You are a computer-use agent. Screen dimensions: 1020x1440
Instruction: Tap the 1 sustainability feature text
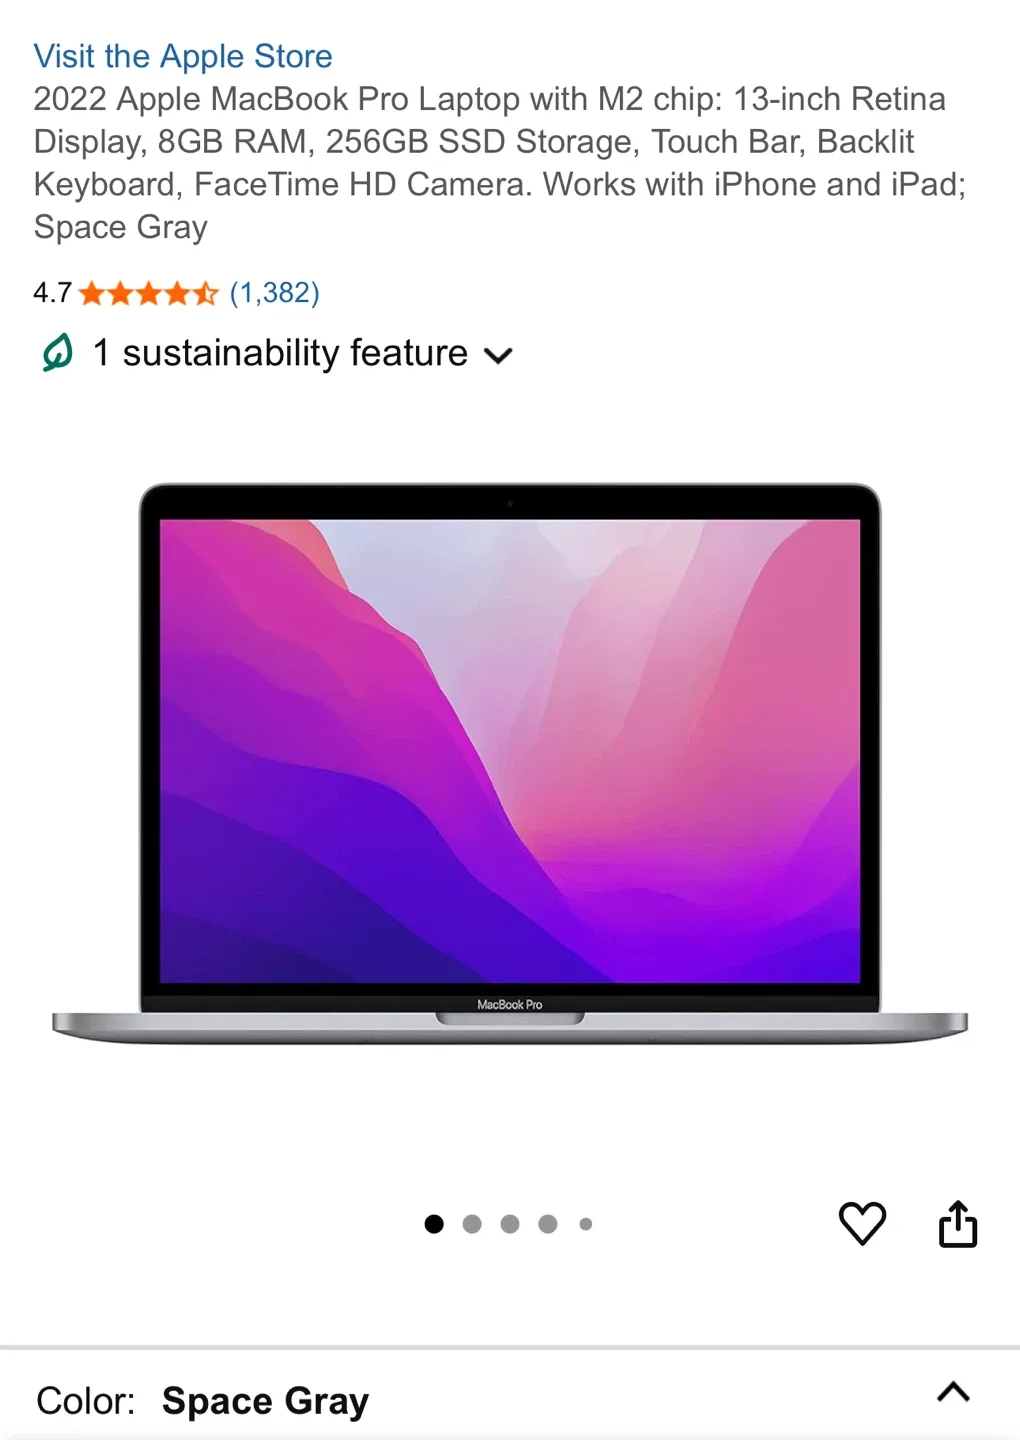pos(280,353)
